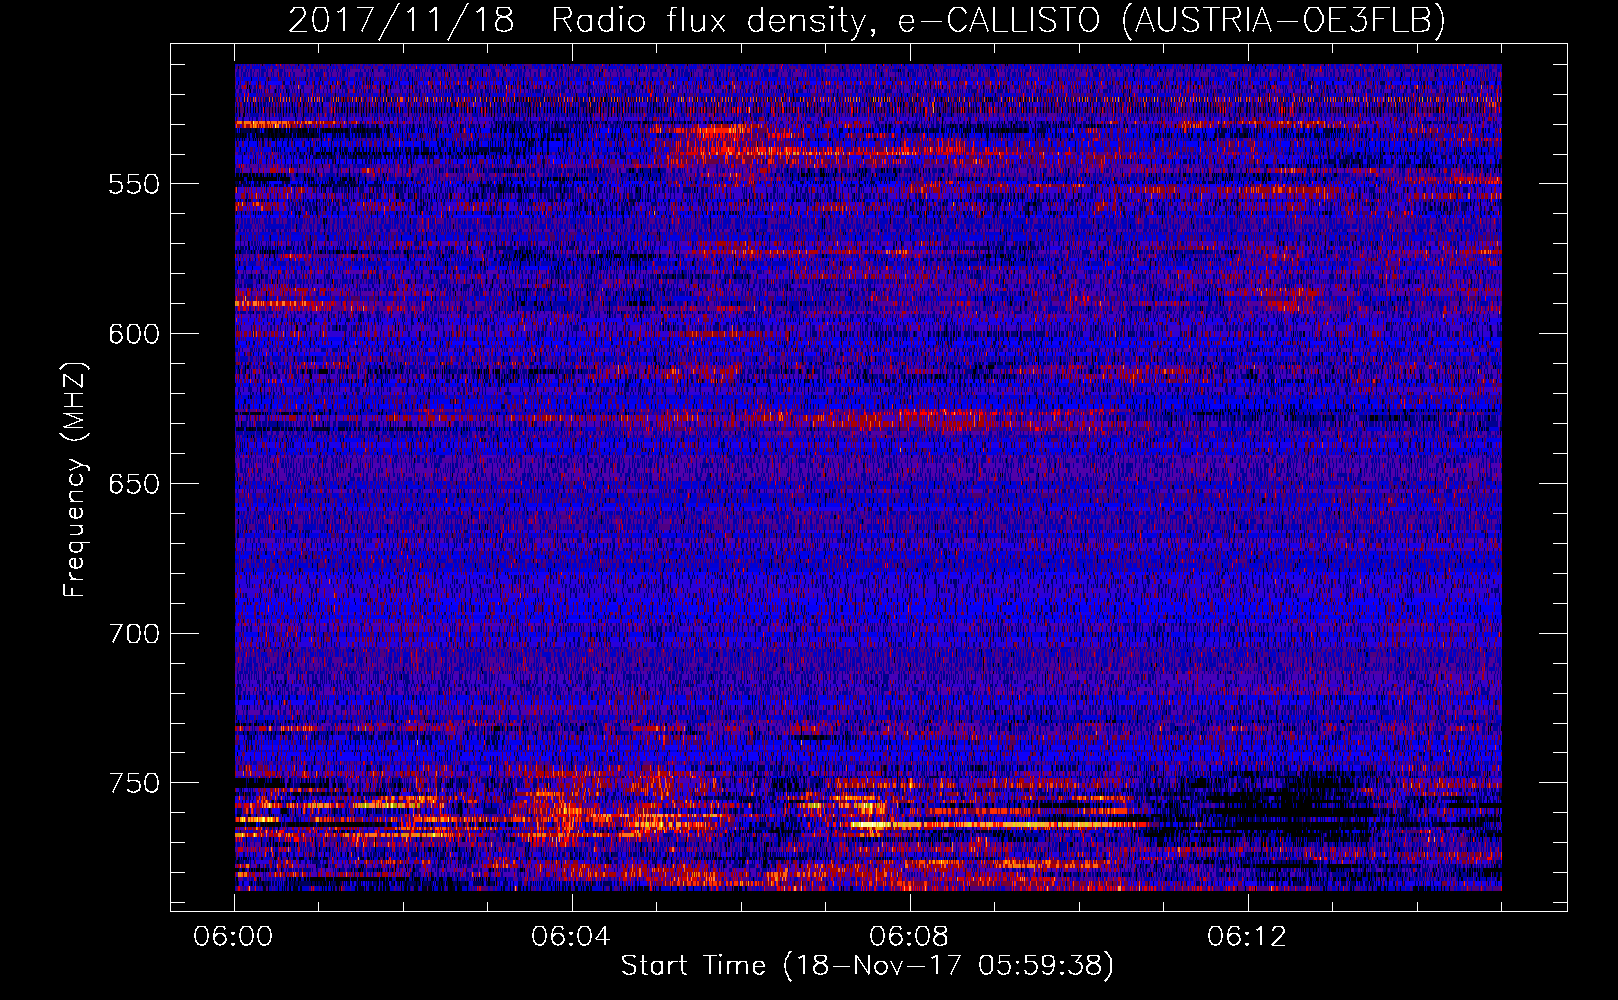1618x1000 pixels.
Task: Click the 600 frequency tick label
Action: click(134, 334)
